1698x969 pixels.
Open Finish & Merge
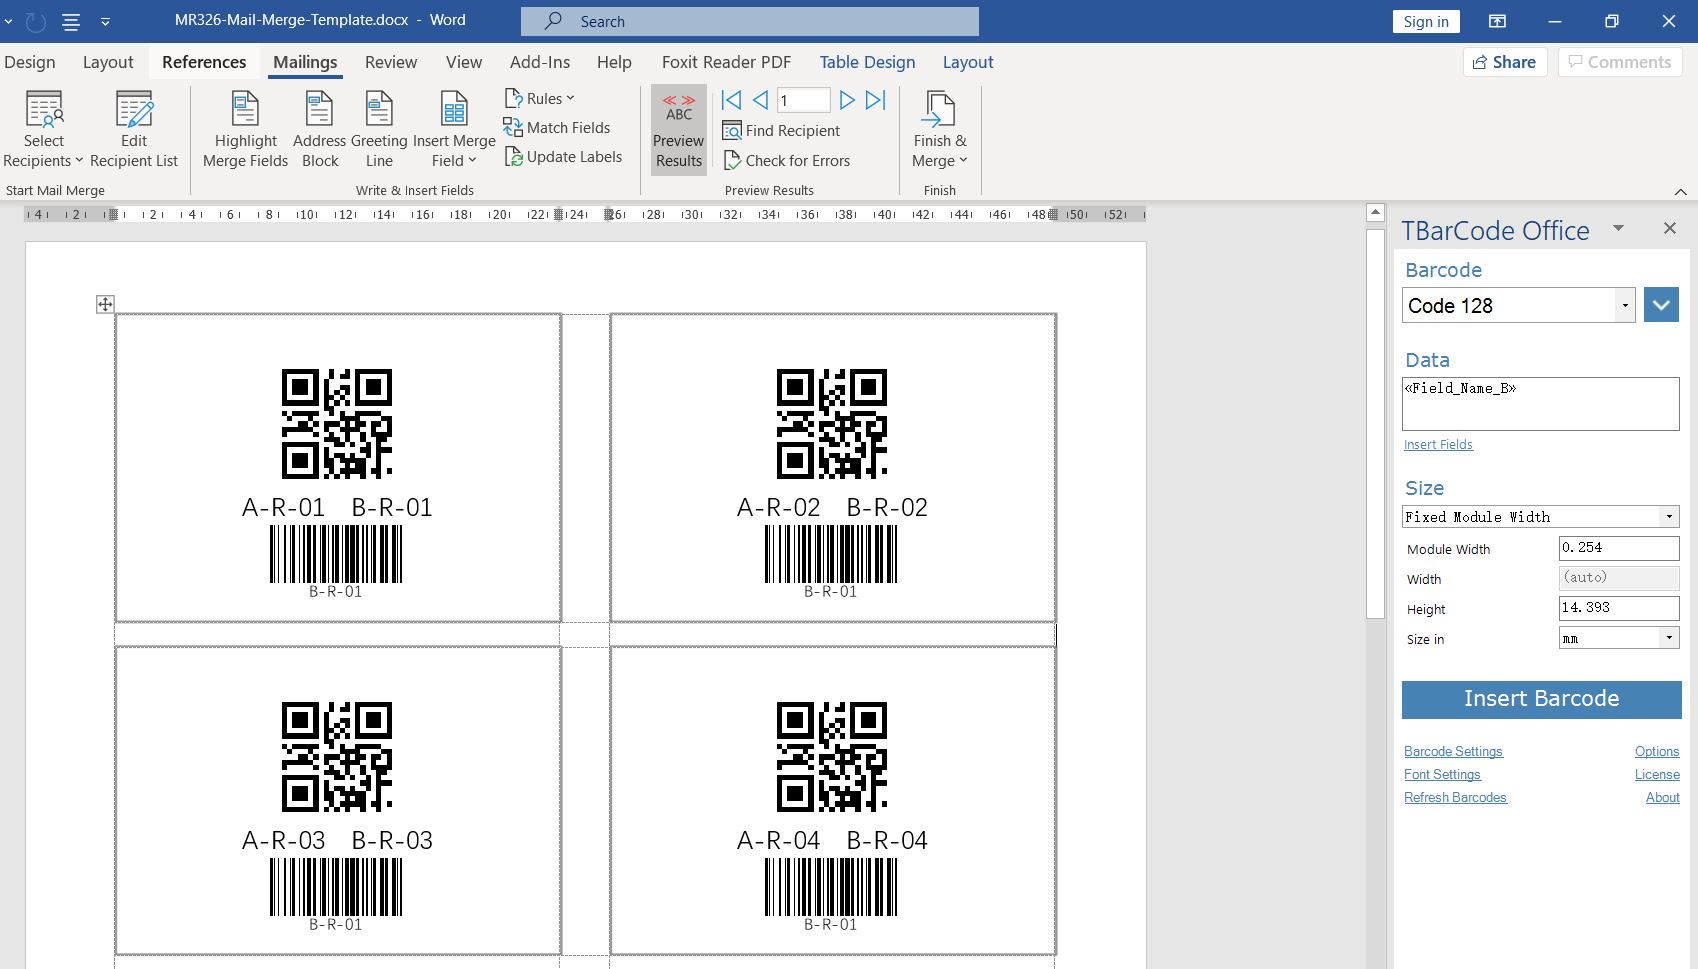pos(938,128)
